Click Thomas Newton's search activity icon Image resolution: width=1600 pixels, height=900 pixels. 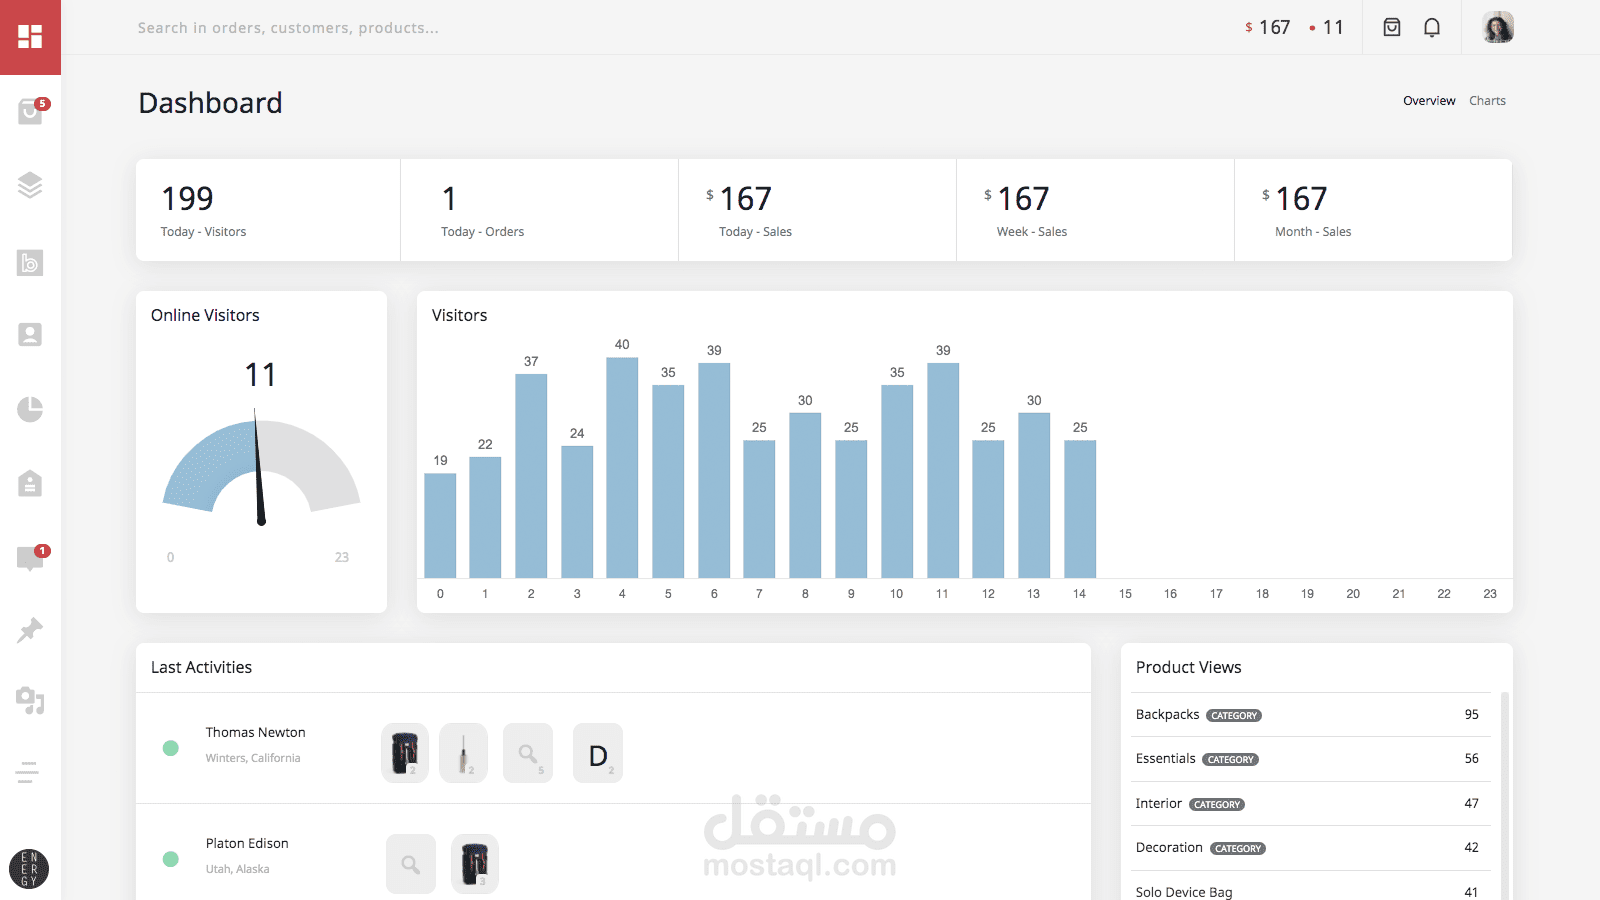[x=528, y=753]
